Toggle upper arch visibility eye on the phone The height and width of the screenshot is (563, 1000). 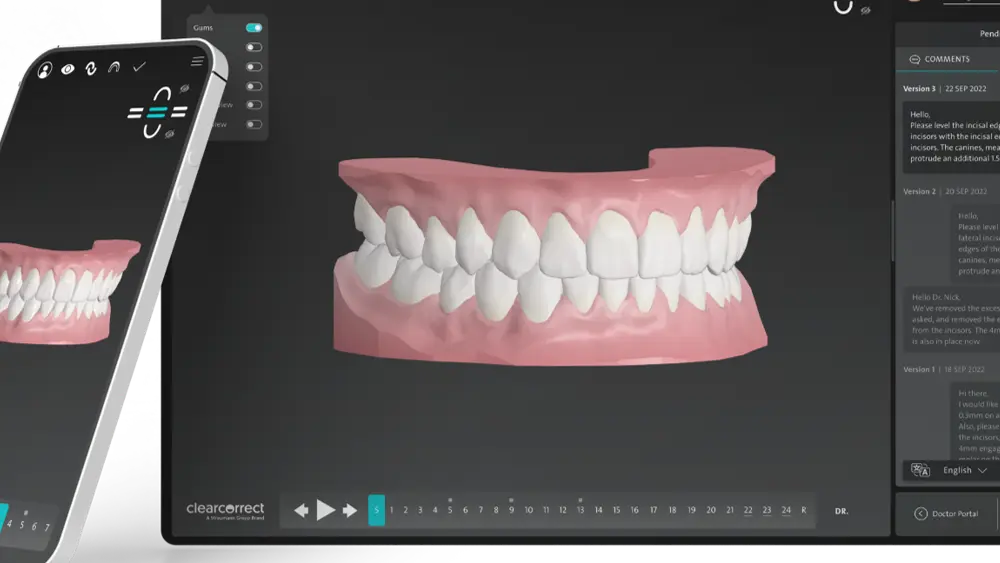pyautogui.click(x=184, y=89)
